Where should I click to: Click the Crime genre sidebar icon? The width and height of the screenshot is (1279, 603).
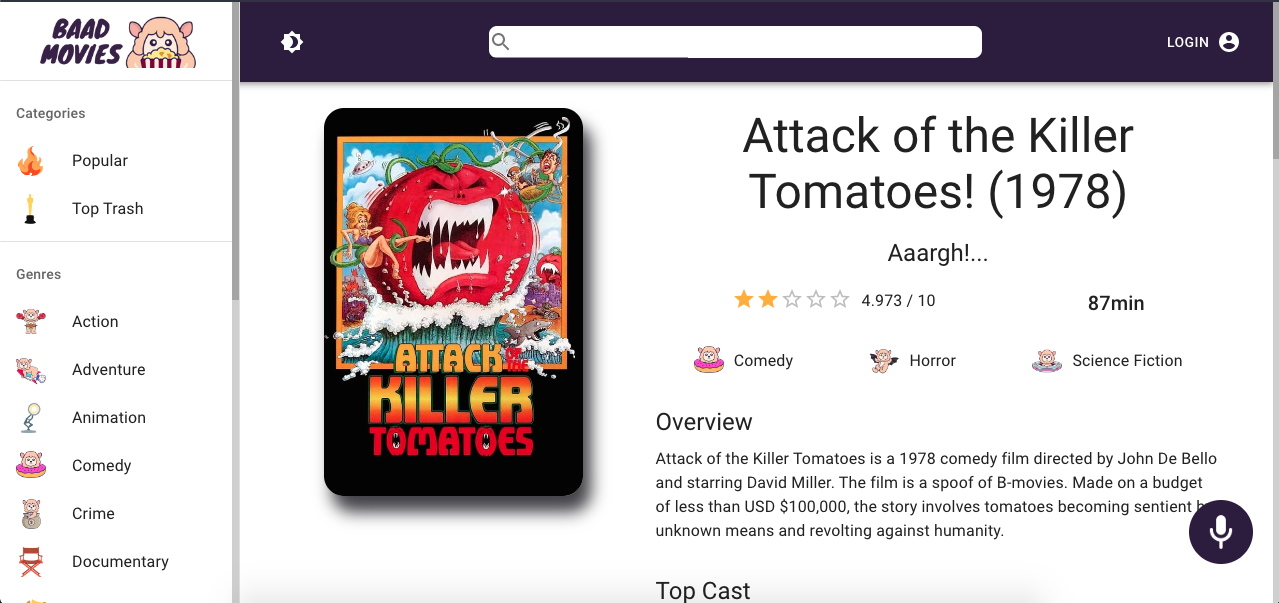pos(31,514)
